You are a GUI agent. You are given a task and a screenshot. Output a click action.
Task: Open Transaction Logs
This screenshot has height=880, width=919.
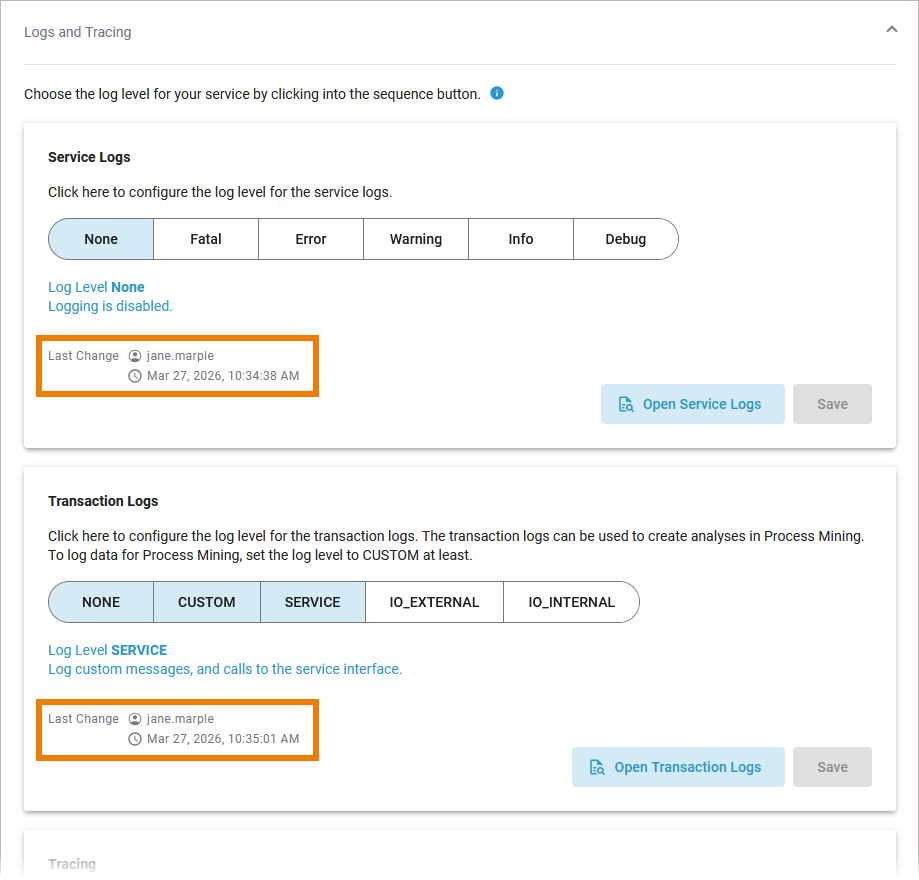coord(678,767)
